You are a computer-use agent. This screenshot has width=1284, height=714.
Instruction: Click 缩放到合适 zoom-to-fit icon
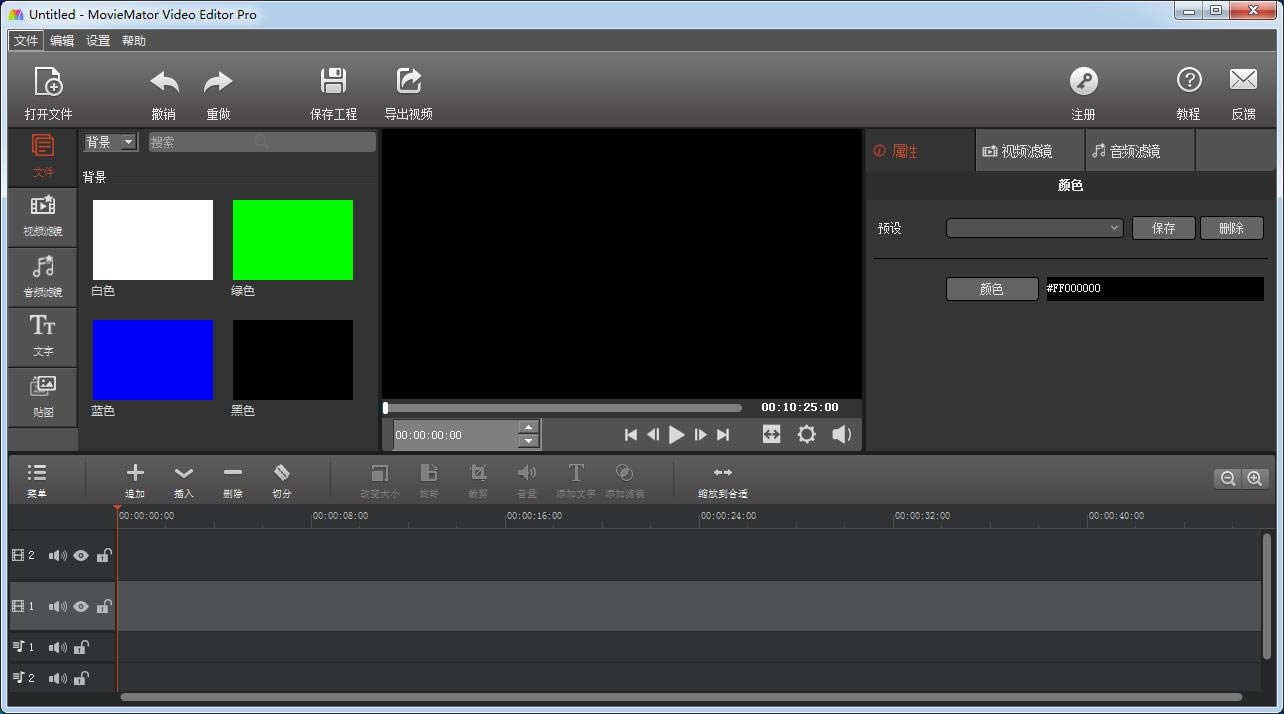[723, 472]
